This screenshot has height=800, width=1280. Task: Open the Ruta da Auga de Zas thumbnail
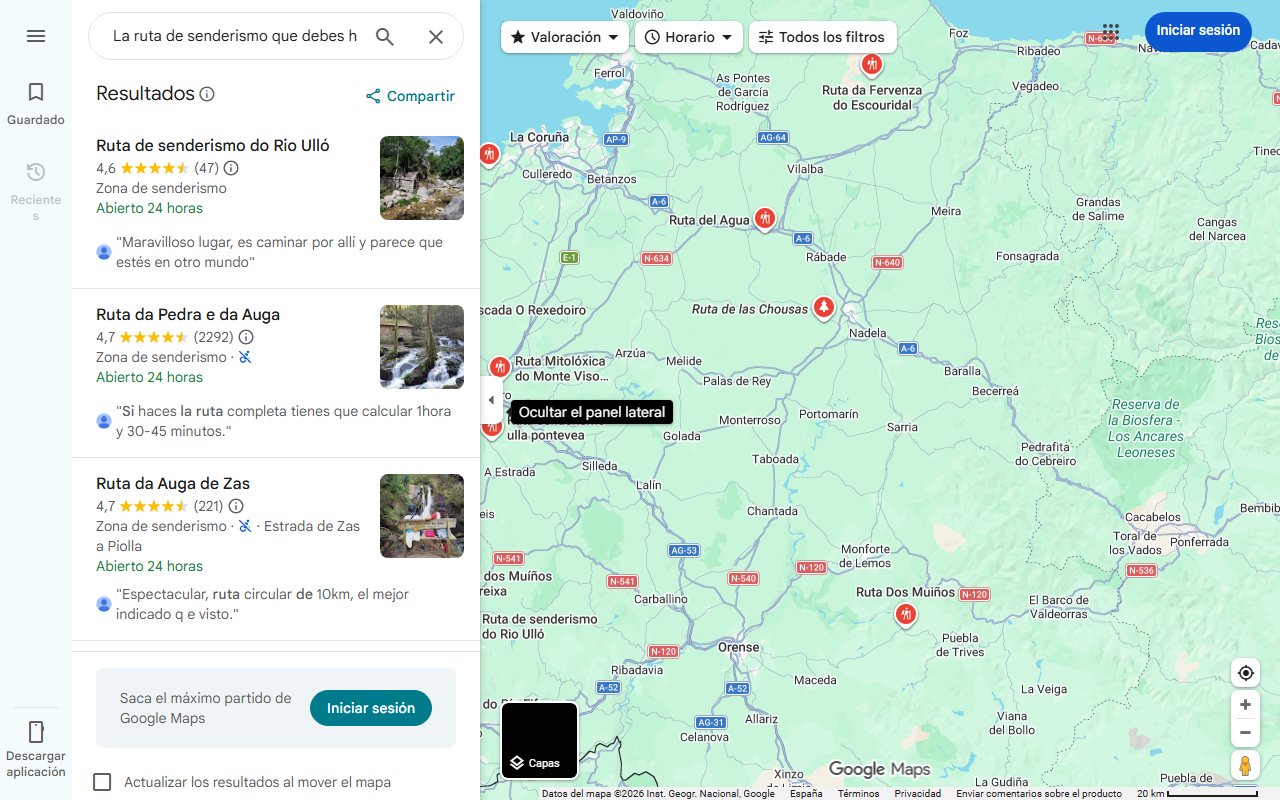coord(421,516)
